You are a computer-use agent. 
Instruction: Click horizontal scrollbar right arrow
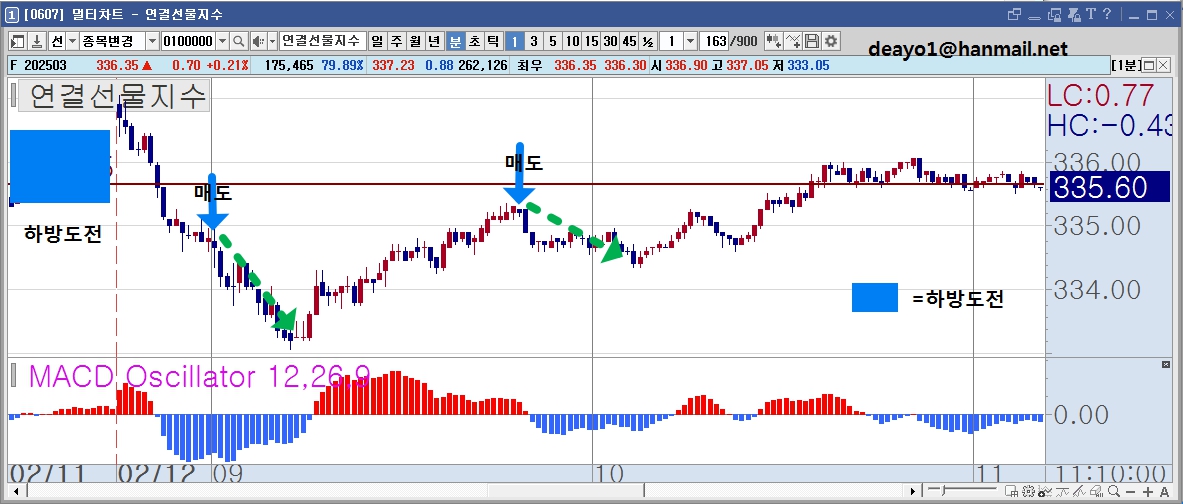point(913,491)
